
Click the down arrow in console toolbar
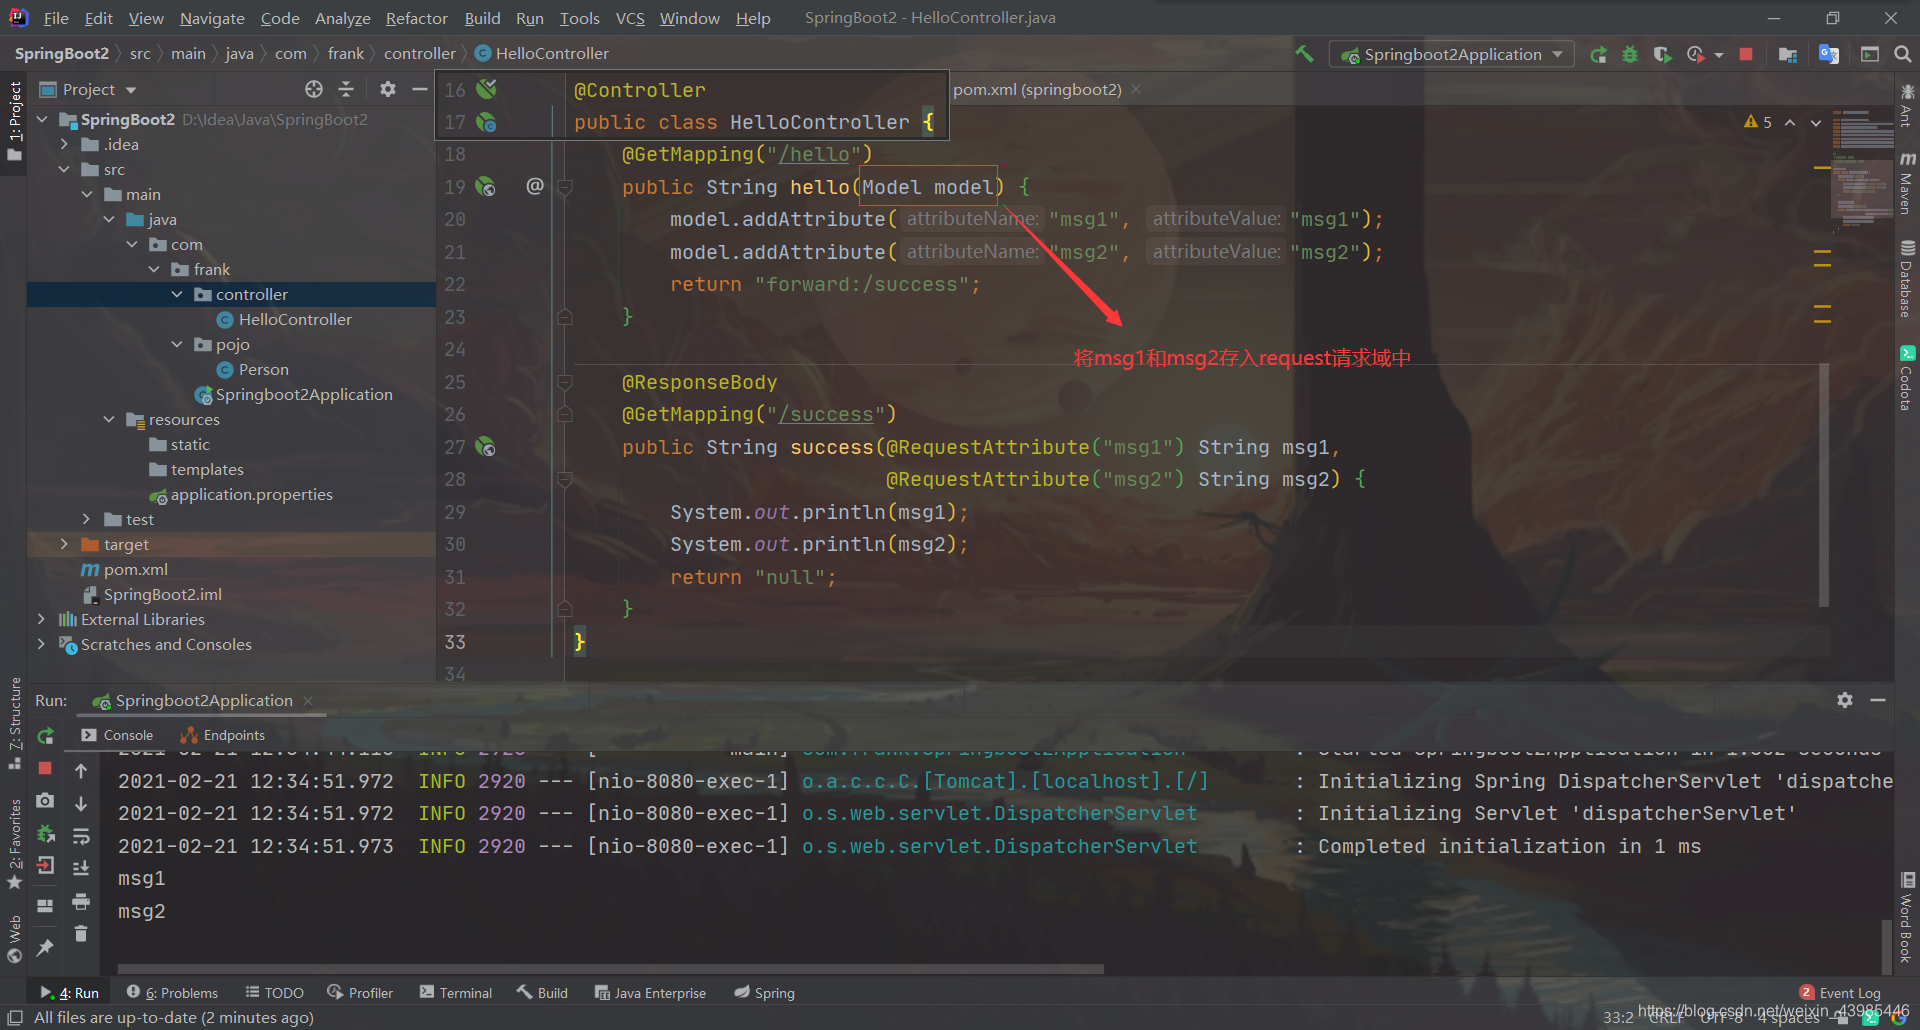81,804
